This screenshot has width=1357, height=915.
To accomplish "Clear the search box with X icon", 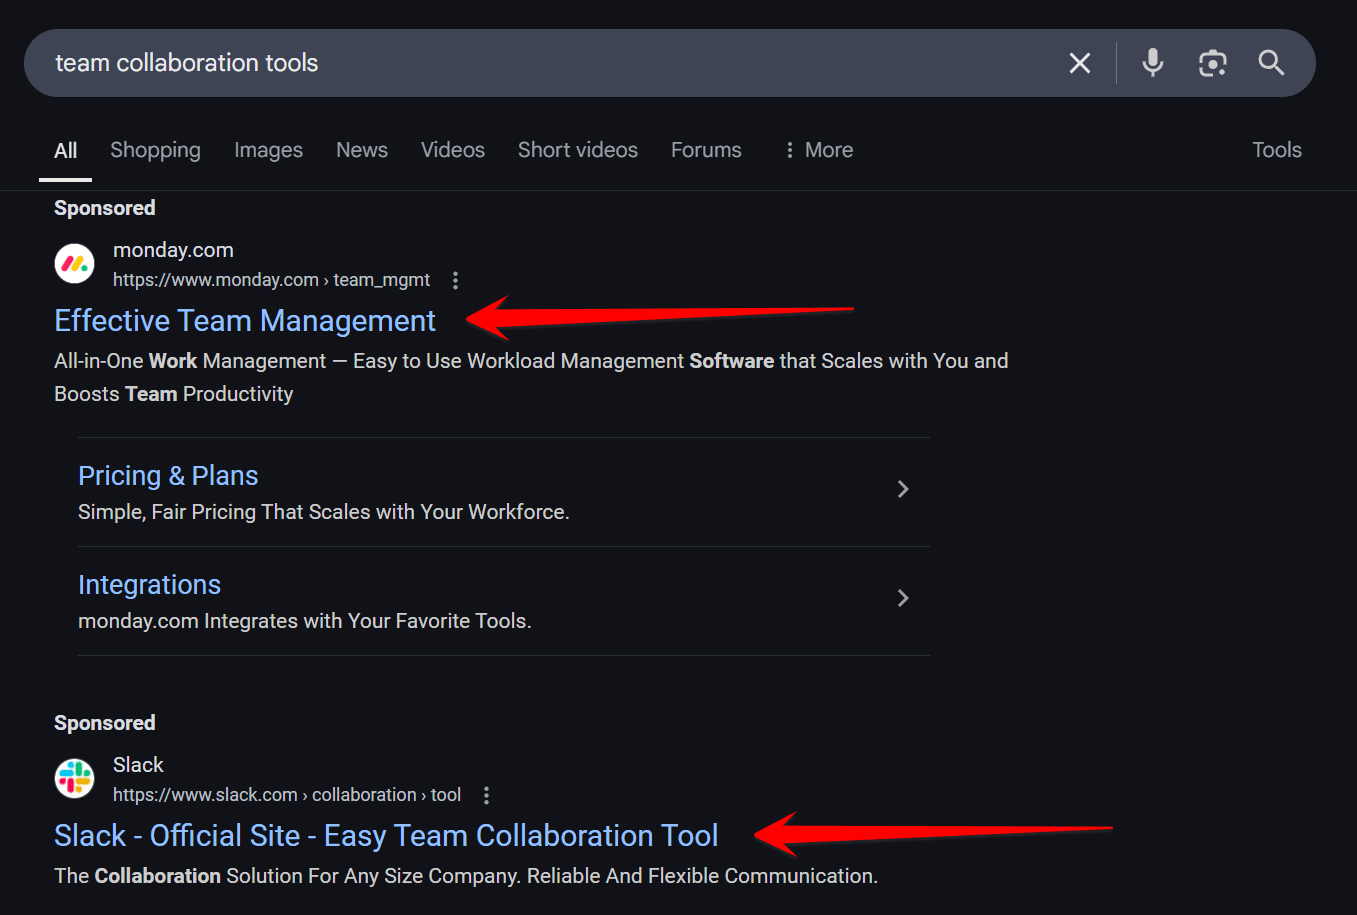I will click(1080, 63).
